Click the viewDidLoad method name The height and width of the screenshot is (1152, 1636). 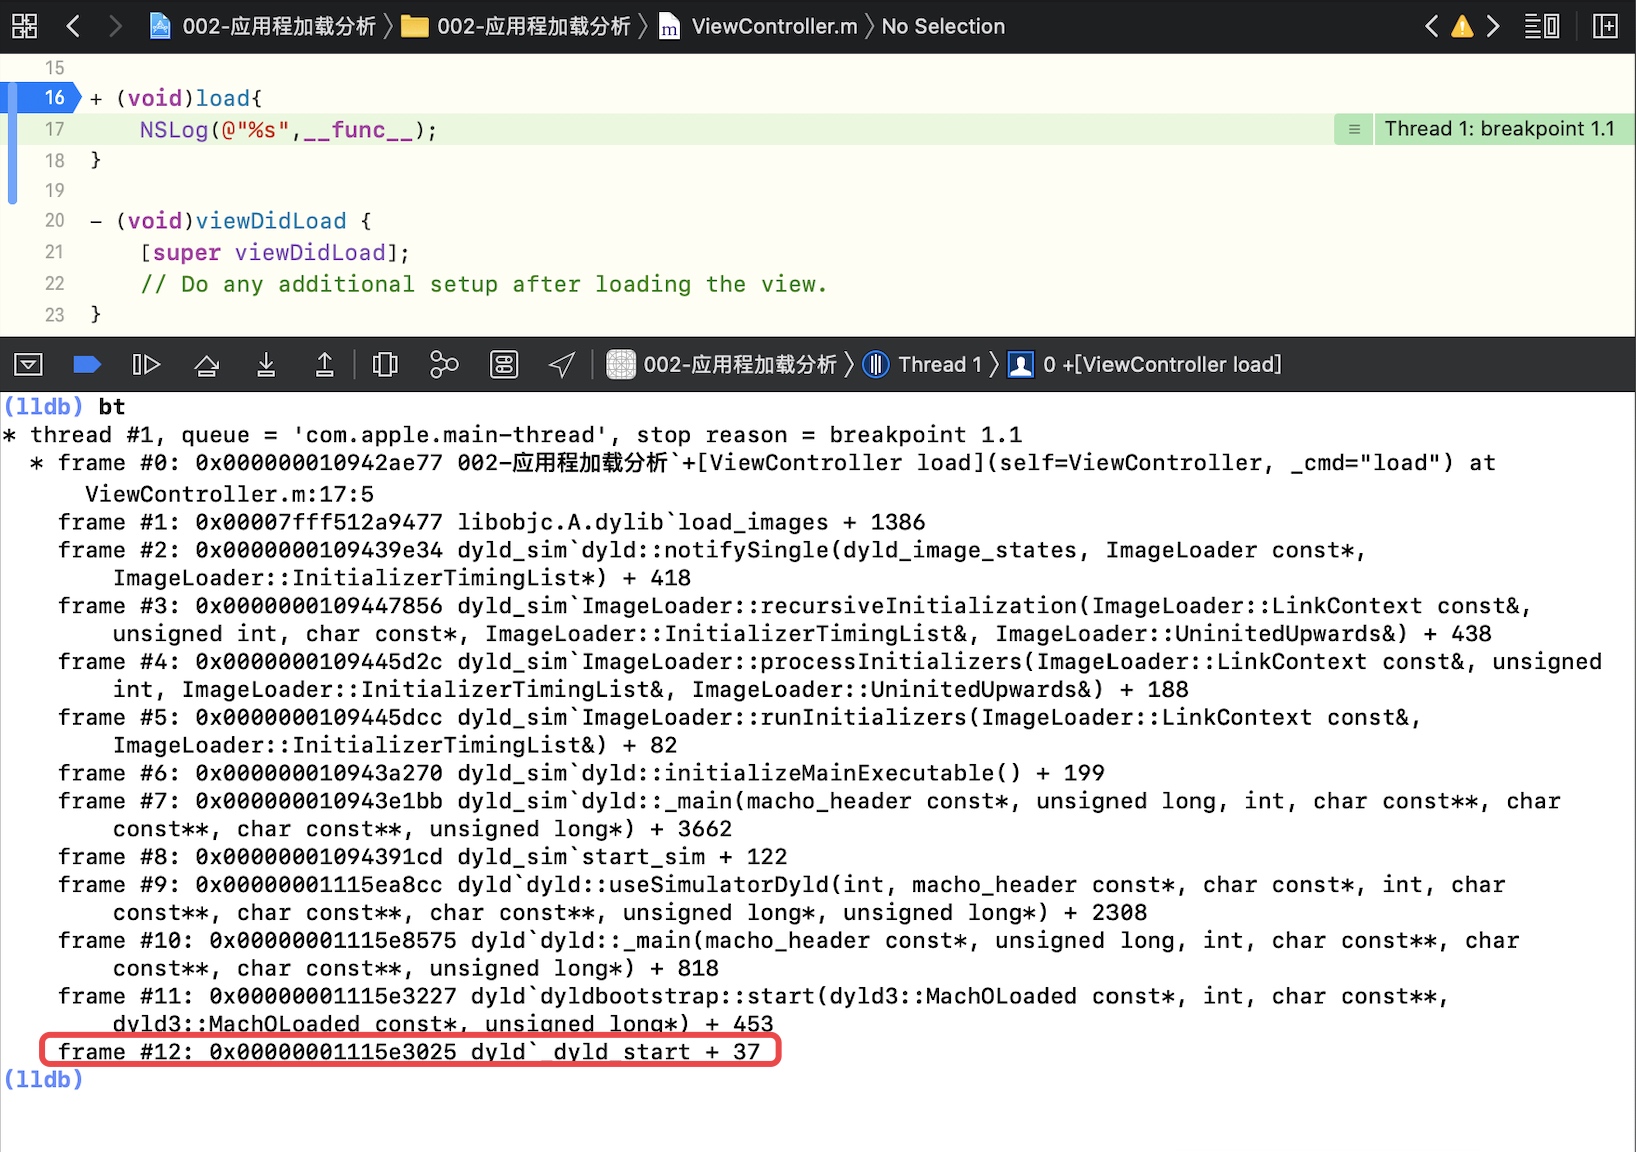[x=271, y=221]
